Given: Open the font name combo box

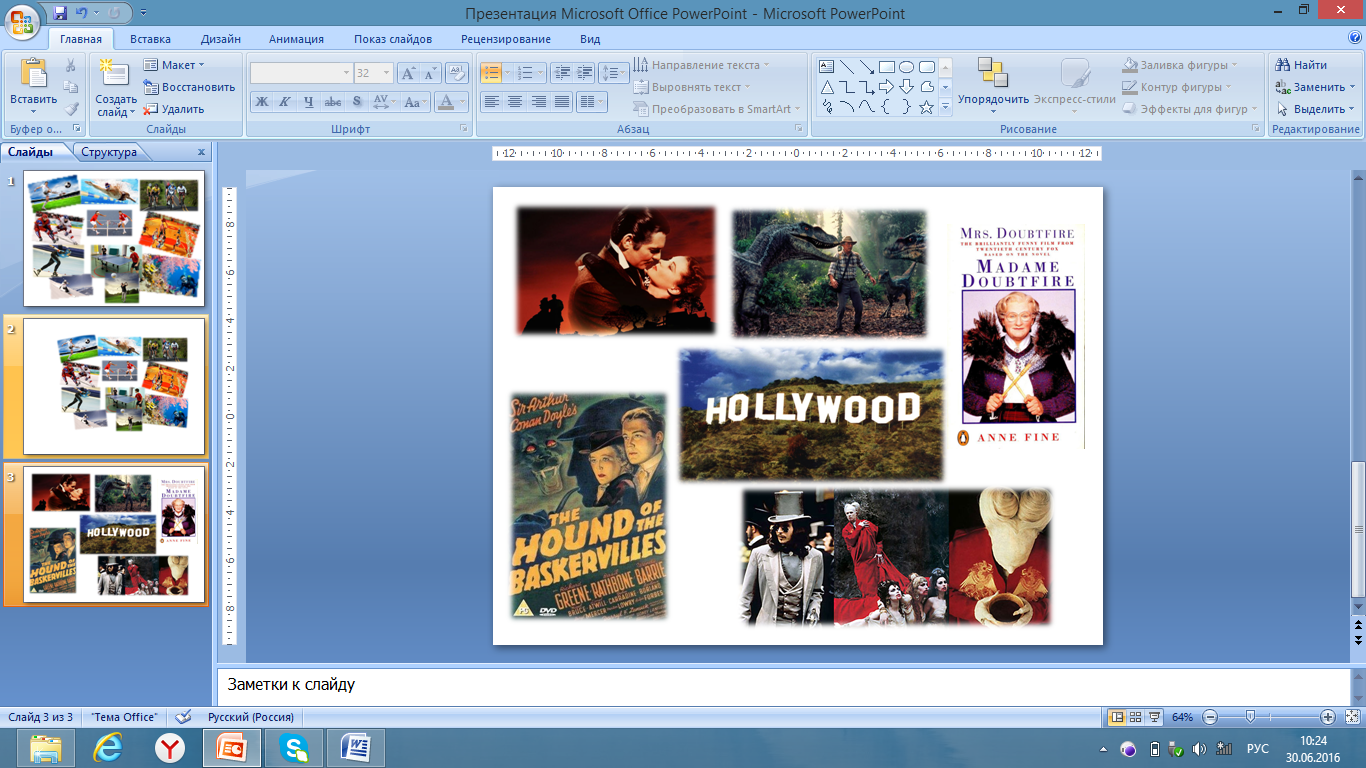Looking at the screenshot, I should point(301,73).
